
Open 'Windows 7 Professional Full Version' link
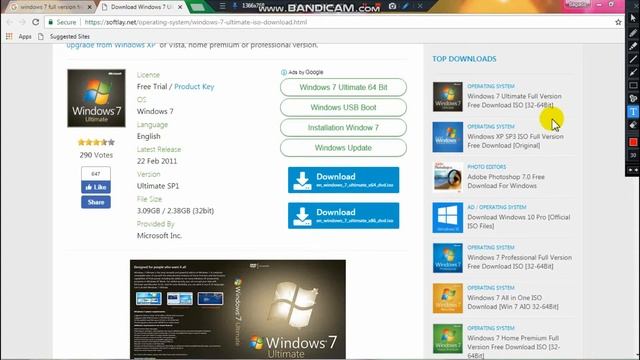point(519,262)
